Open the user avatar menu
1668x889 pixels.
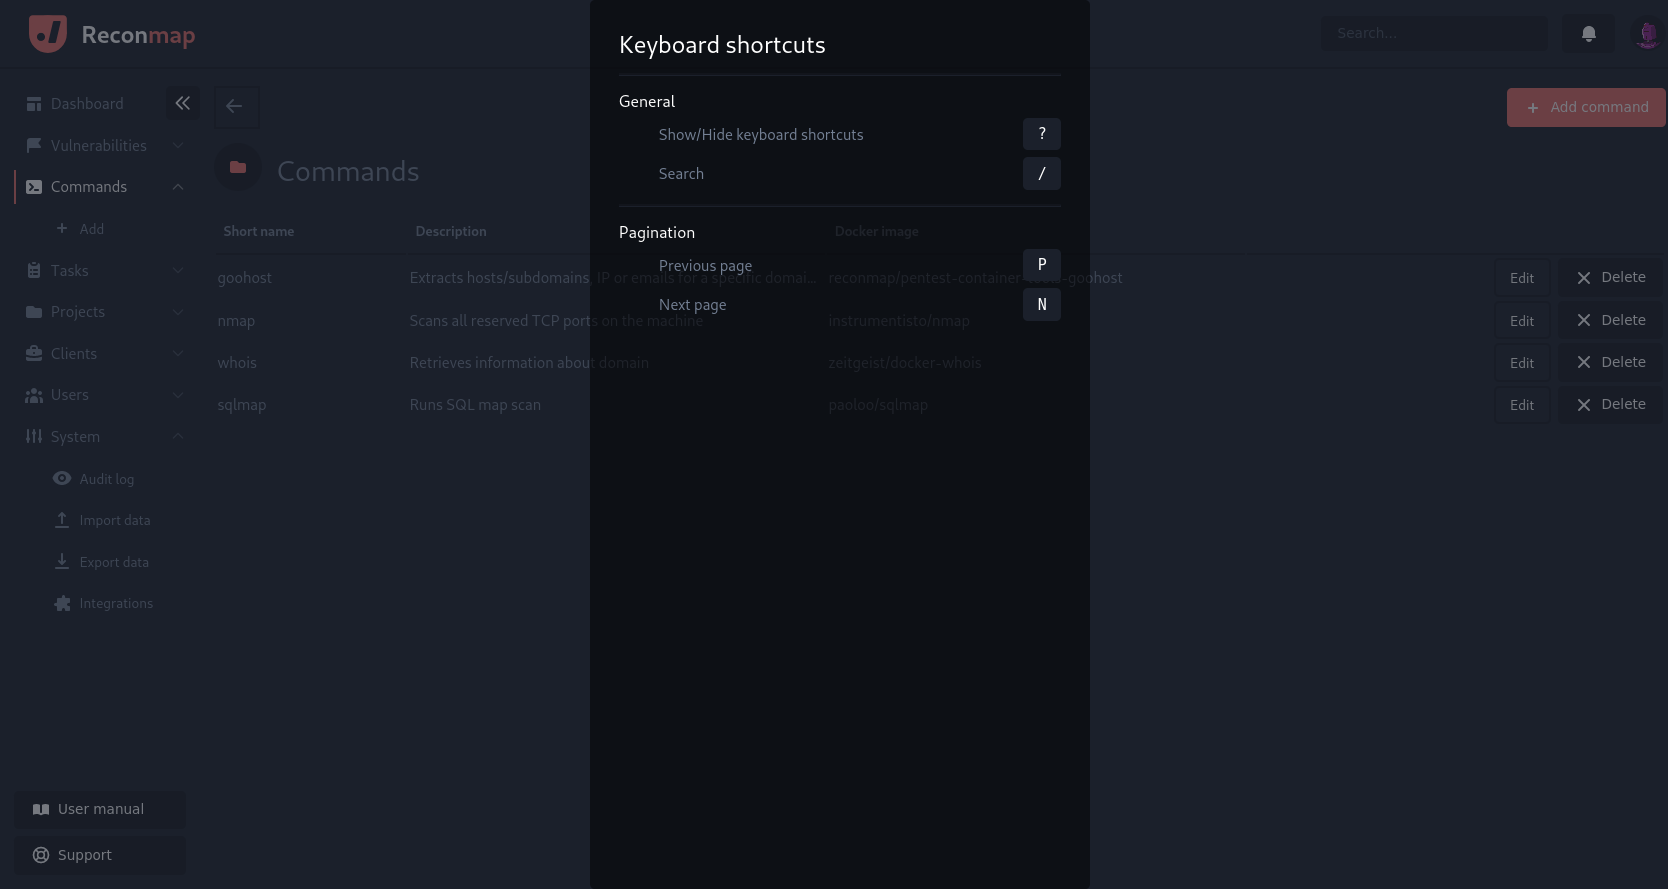pos(1648,34)
